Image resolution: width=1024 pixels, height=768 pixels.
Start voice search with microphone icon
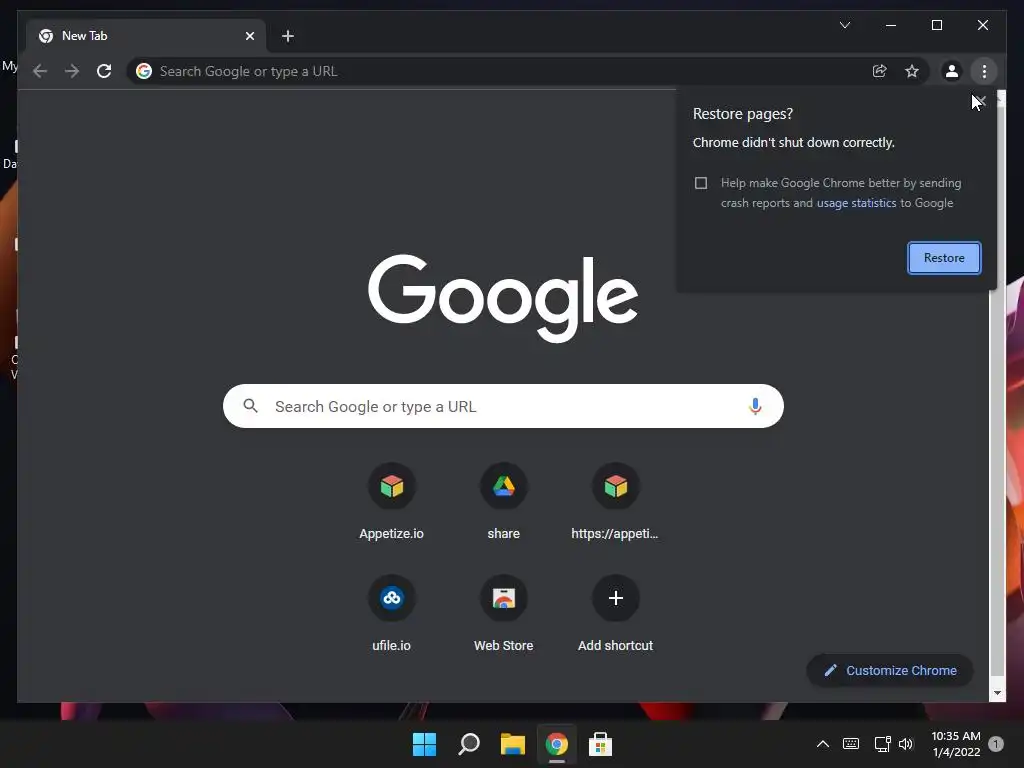pyautogui.click(x=755, y=406)
